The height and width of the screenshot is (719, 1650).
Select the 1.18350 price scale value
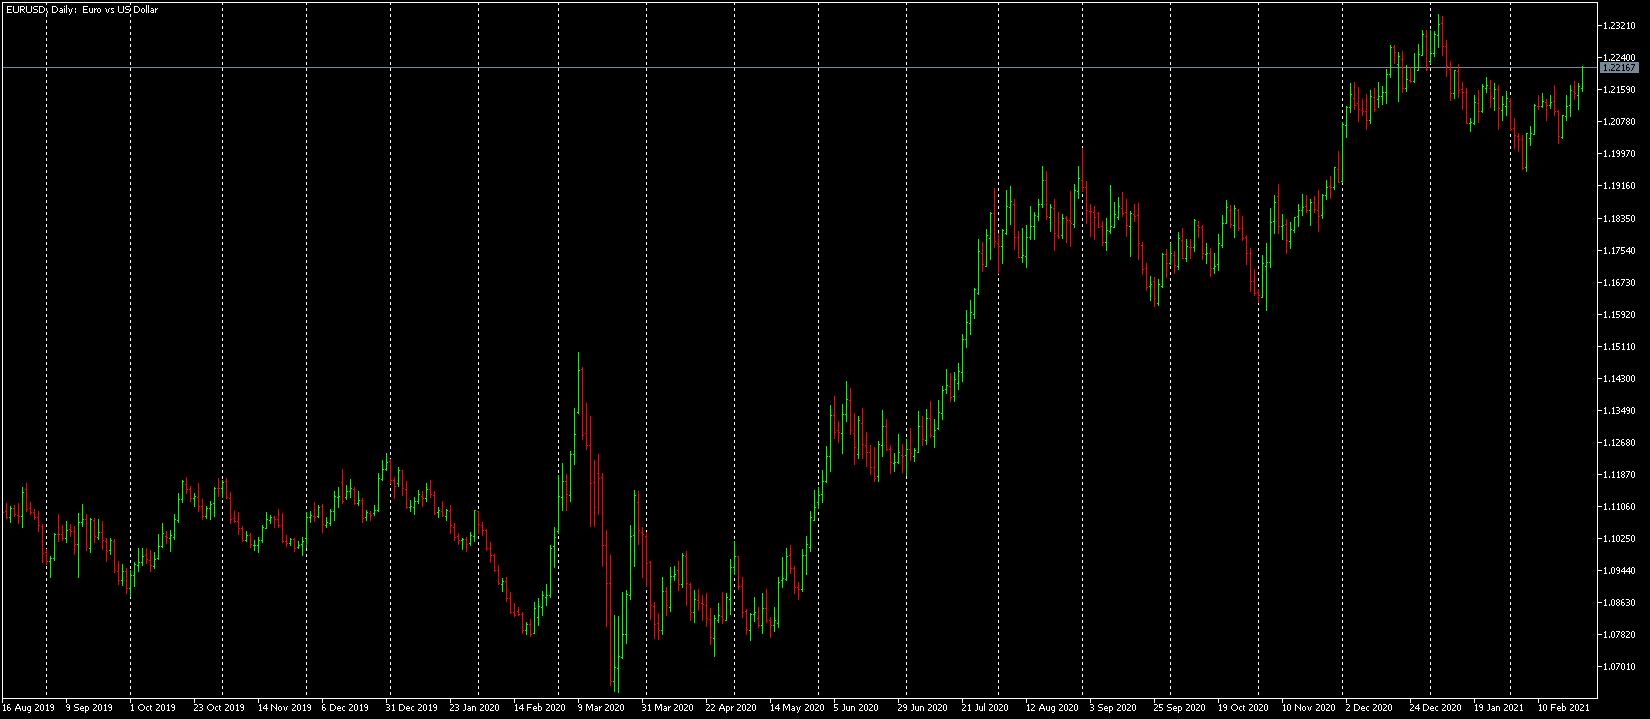1618,218
